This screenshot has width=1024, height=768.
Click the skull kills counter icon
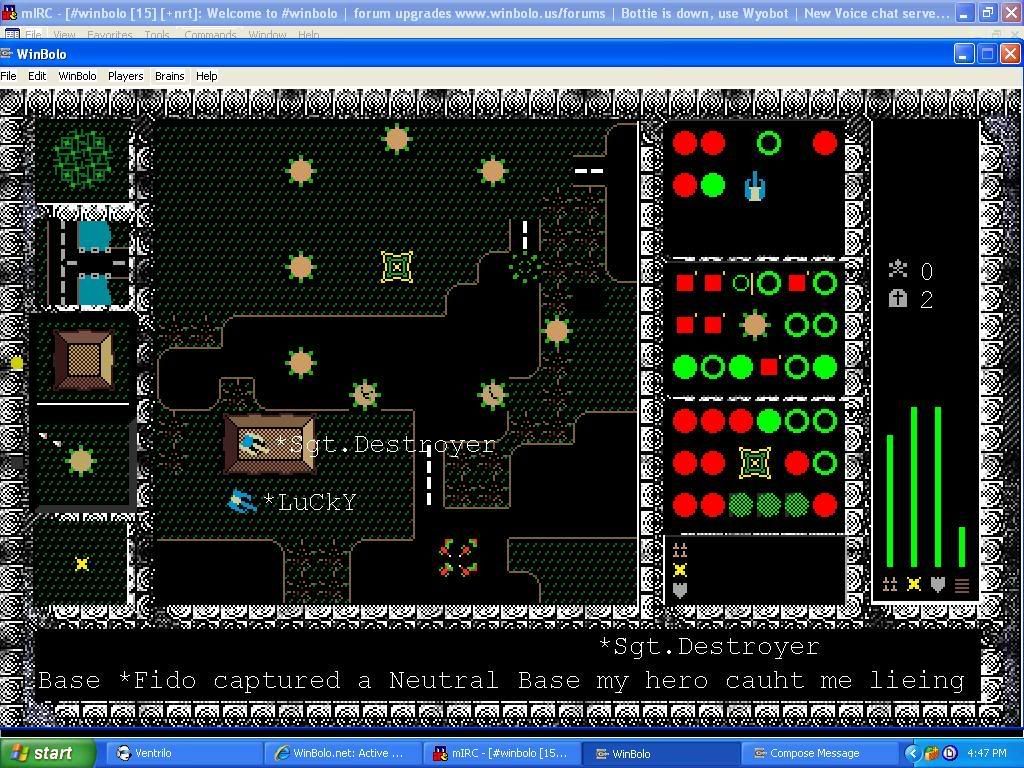tap(898, 268)
